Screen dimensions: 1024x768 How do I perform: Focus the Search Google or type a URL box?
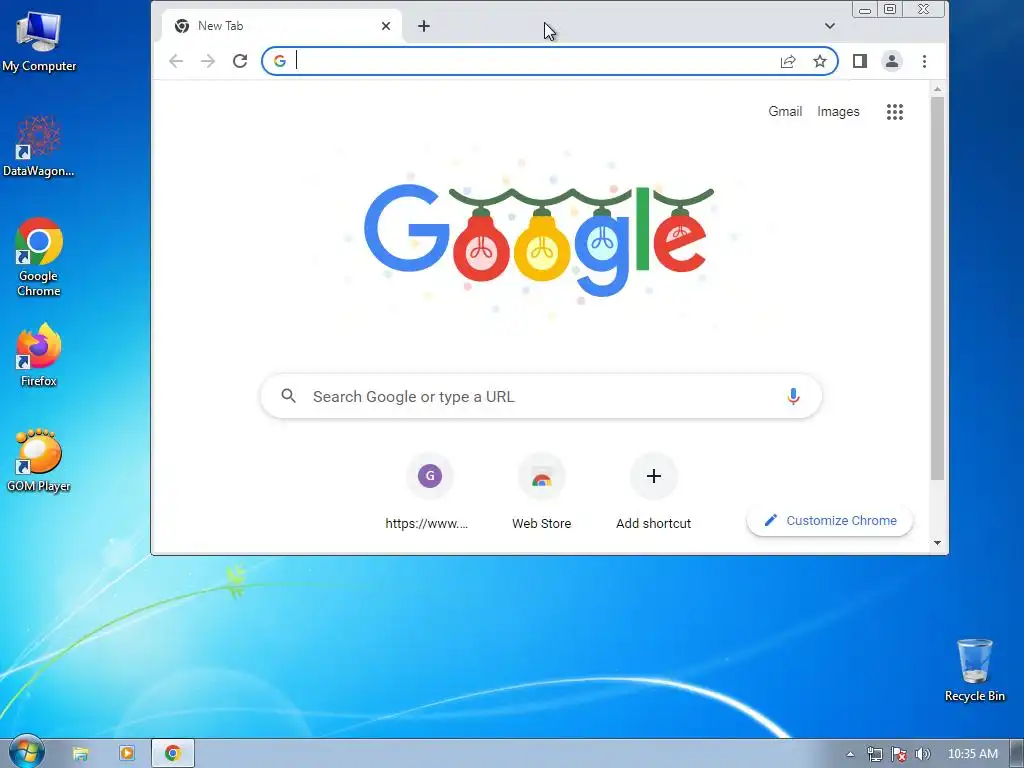coord(541,396)
